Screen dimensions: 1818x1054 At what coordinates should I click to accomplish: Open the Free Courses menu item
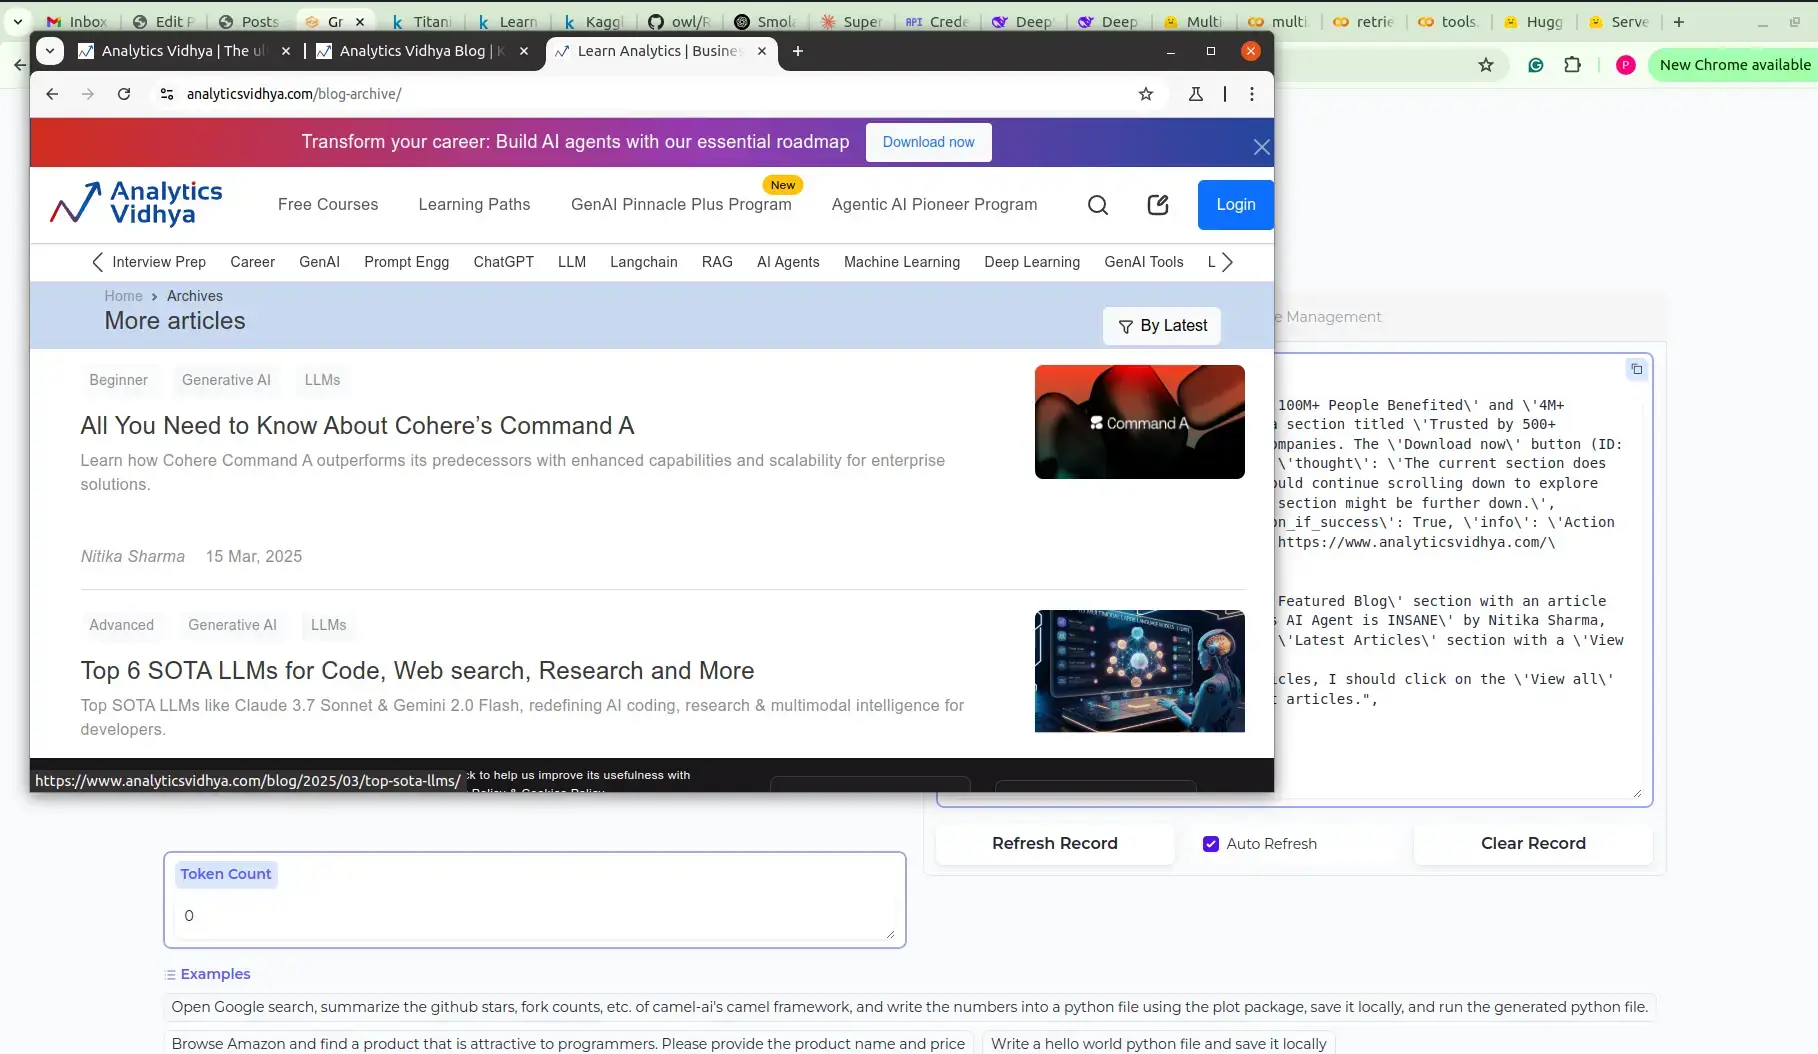[x=328, y=205]
